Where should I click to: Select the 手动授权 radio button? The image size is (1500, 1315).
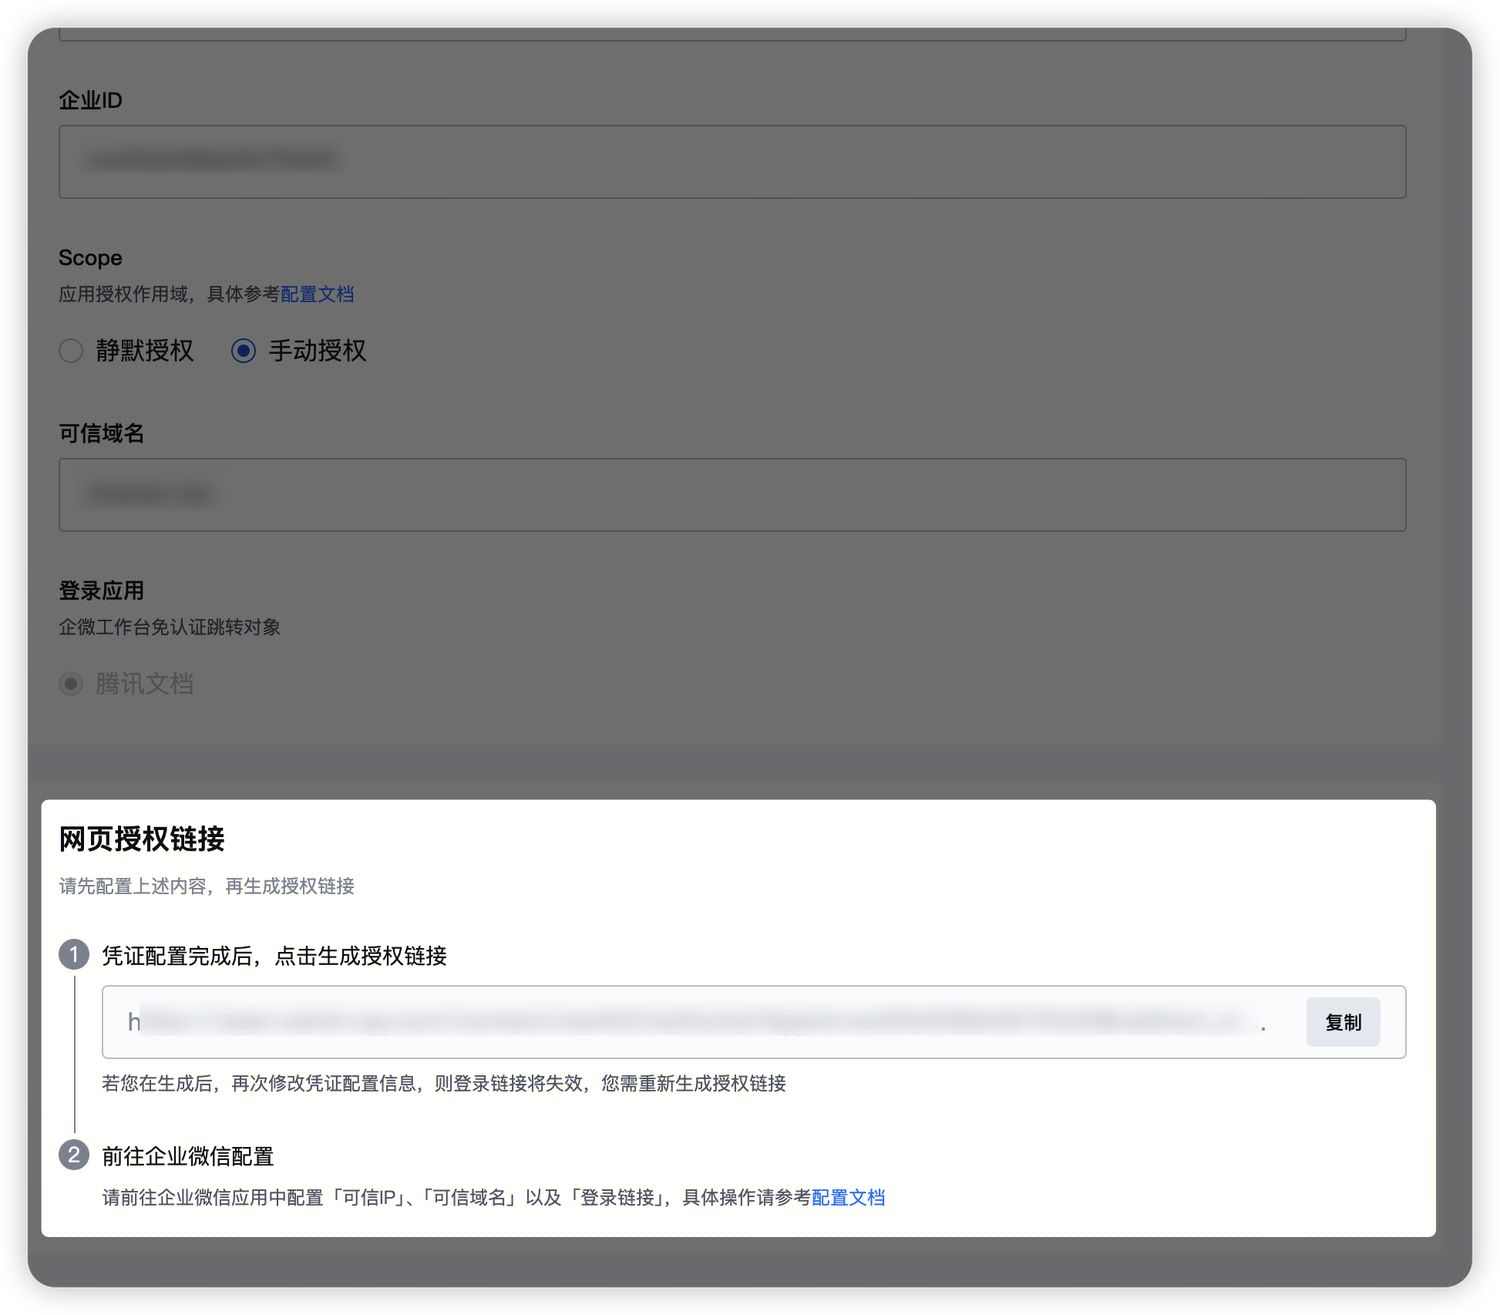click(243, 351)
